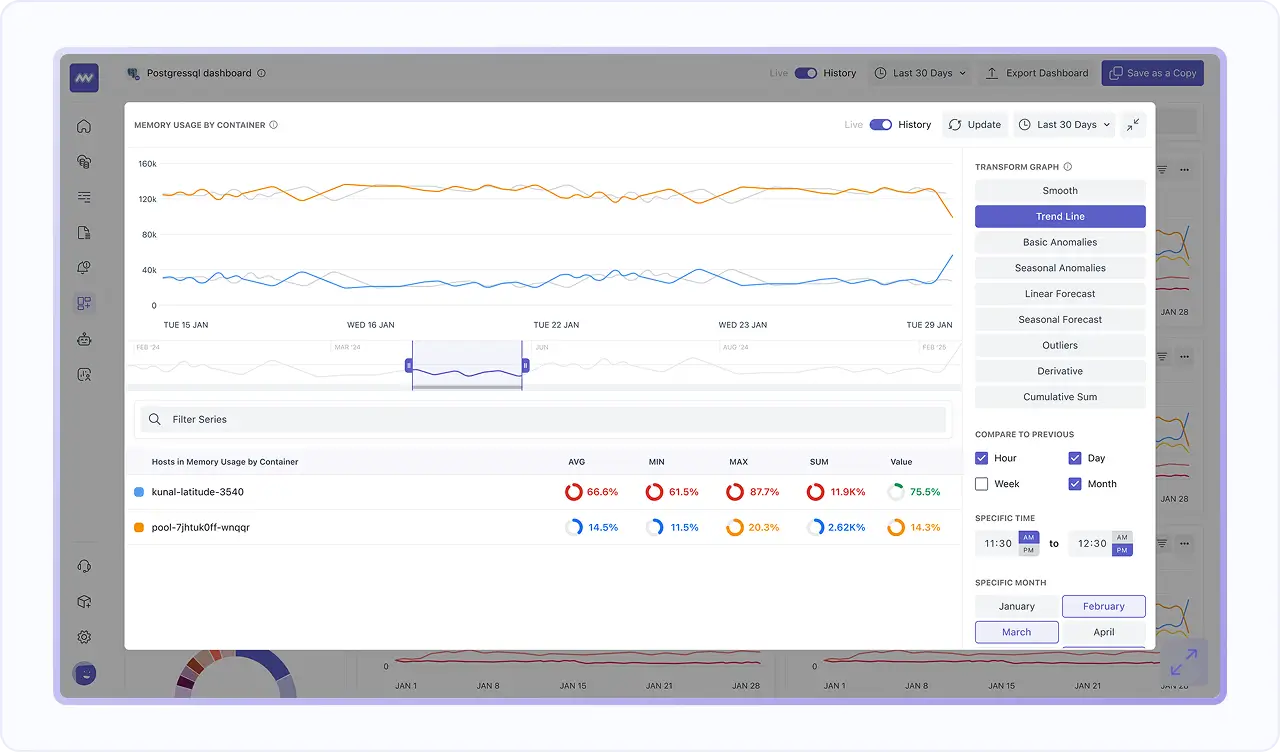Uncheck the Hour compare checkbox

(x=982, y=458)
